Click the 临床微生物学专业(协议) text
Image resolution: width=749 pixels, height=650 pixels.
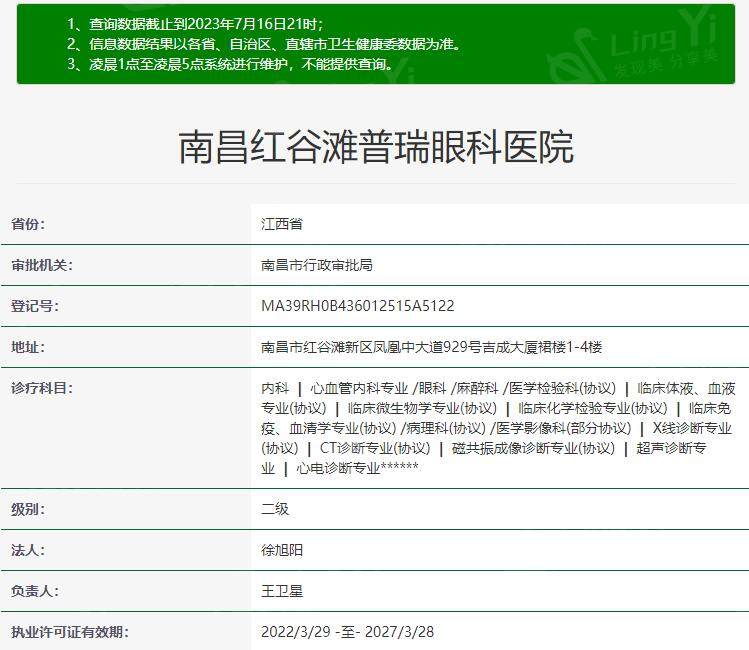pyautogui.click(x=422, y=408)
